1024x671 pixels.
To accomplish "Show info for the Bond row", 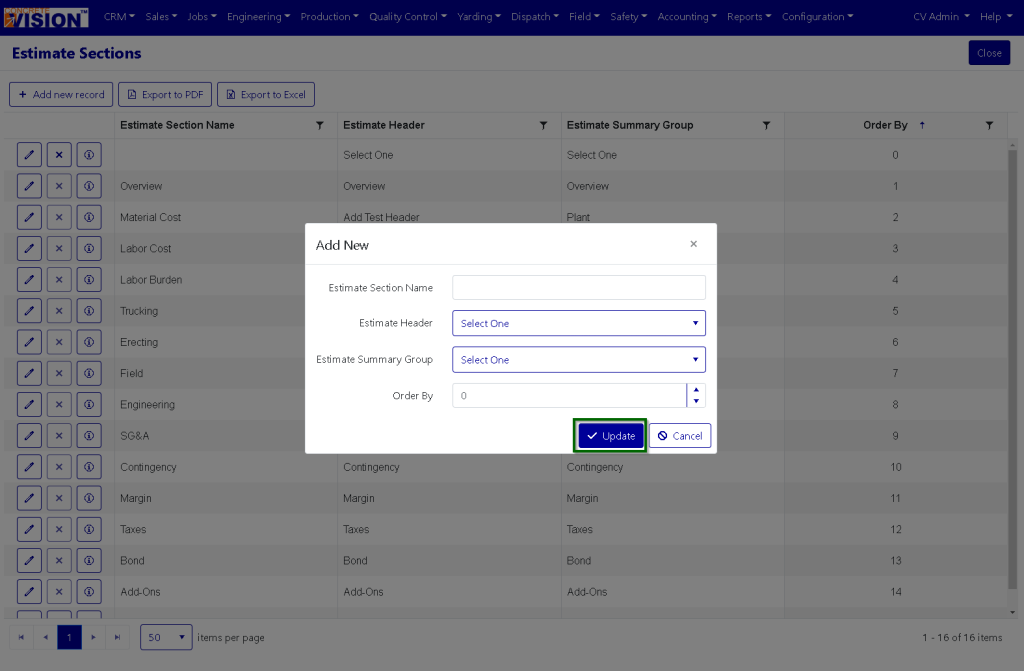I will [89, 561].
